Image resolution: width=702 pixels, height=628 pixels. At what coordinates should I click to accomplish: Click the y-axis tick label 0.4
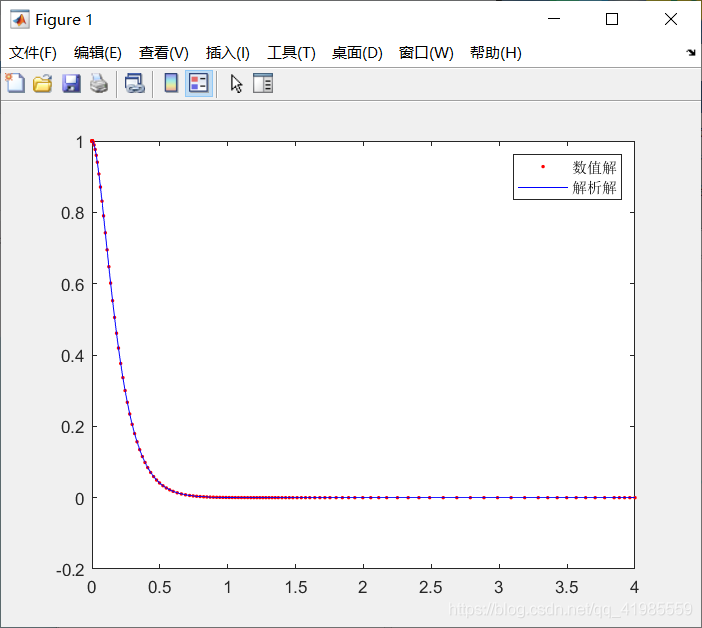pos(73,356)
